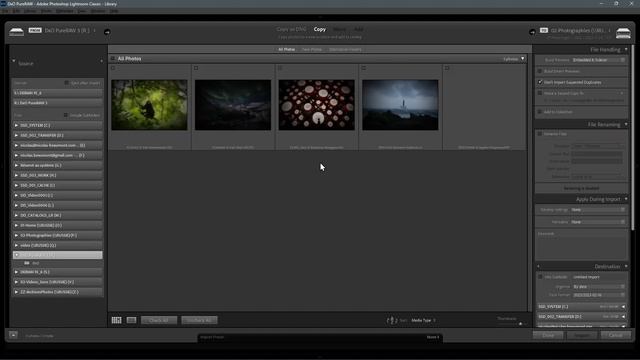This screenshot has width=640, height=360.
Task: Toggle checkbox on the red dome photo
Action: tap(280, 68)
